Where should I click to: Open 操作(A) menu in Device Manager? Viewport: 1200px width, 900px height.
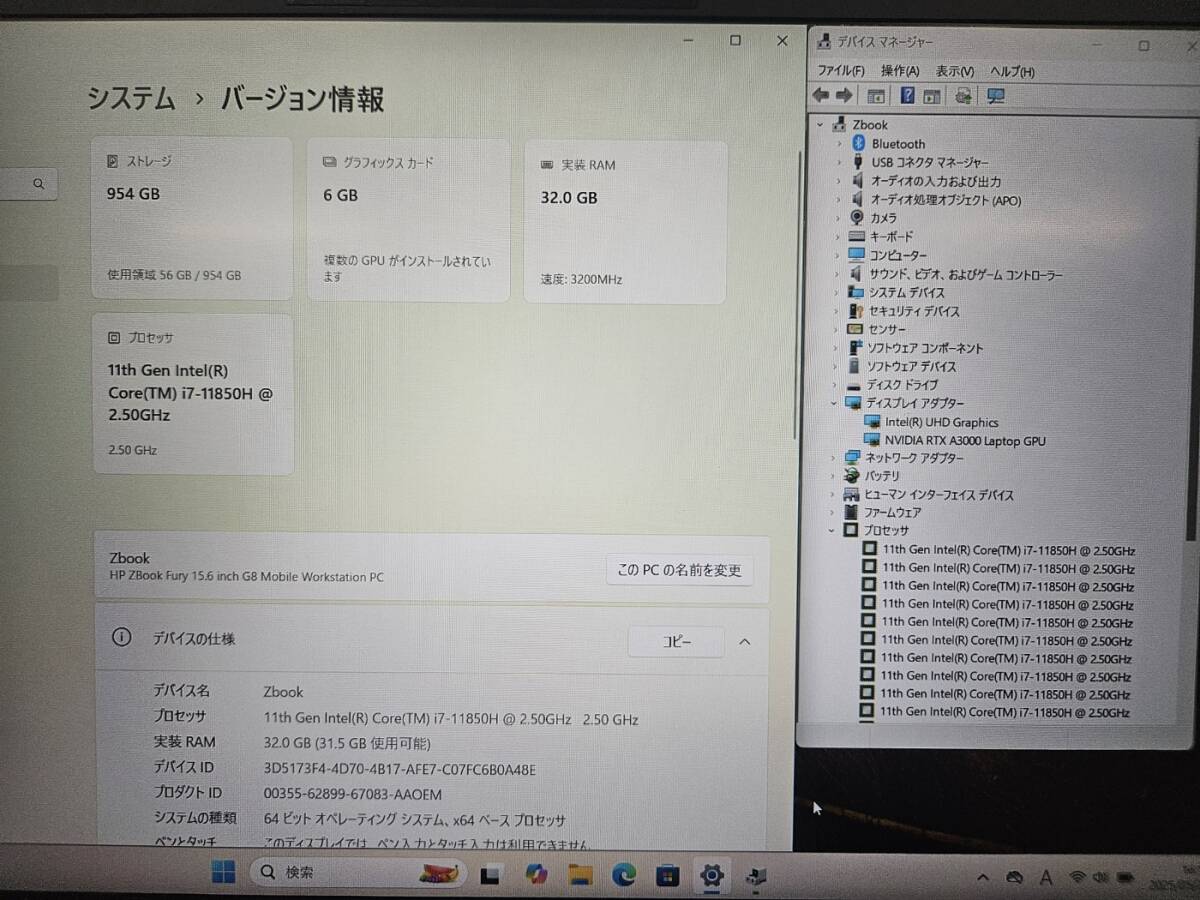[x=900, y=71]
